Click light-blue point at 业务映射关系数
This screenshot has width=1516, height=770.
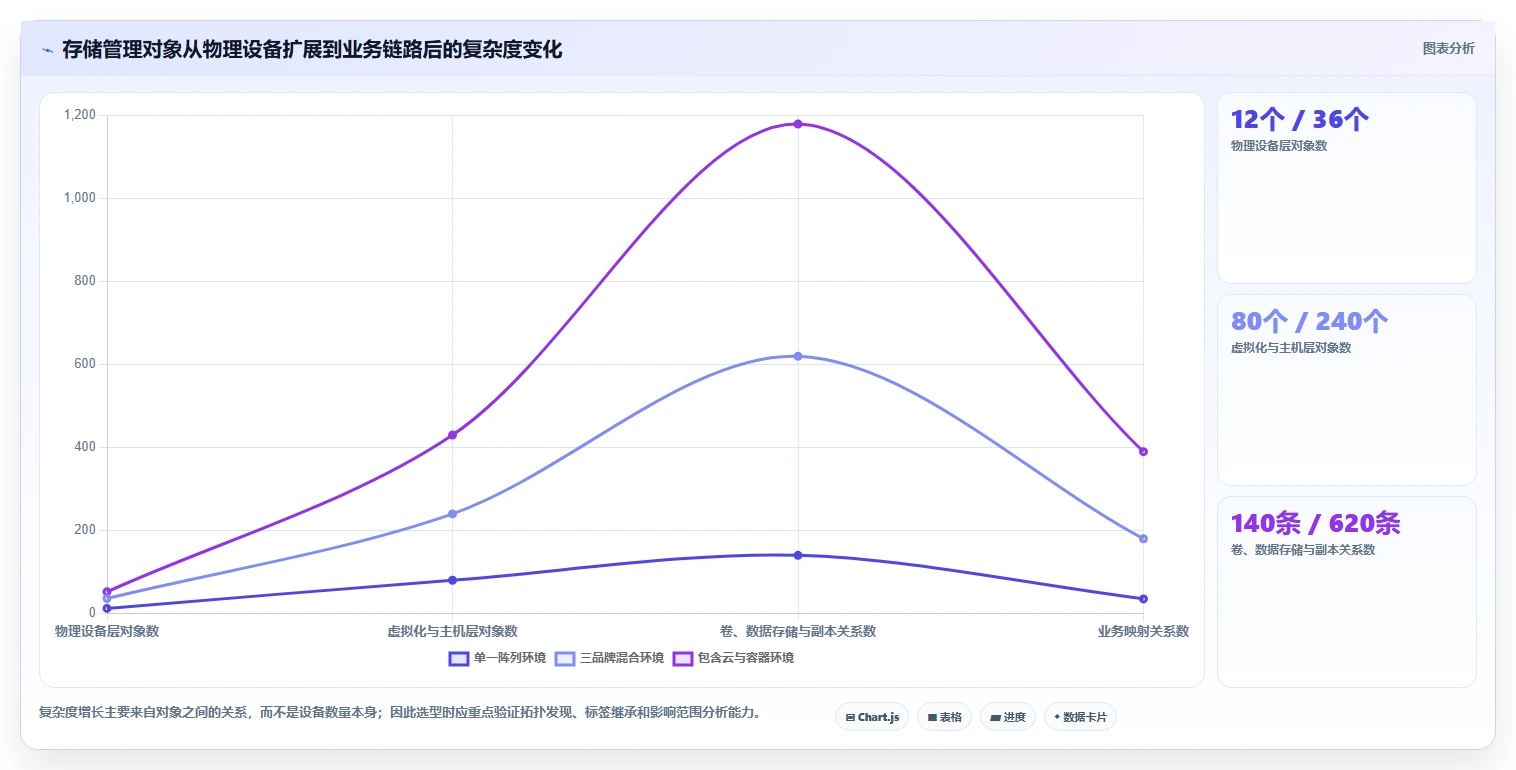click(1143, 538)
